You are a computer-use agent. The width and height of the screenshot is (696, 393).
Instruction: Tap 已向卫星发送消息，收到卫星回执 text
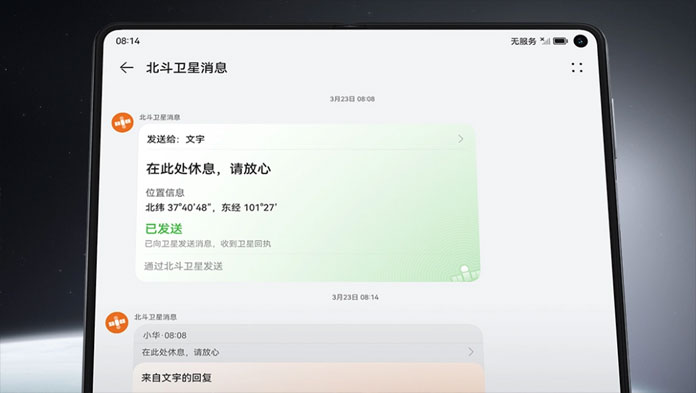click(x=208, y=243)
